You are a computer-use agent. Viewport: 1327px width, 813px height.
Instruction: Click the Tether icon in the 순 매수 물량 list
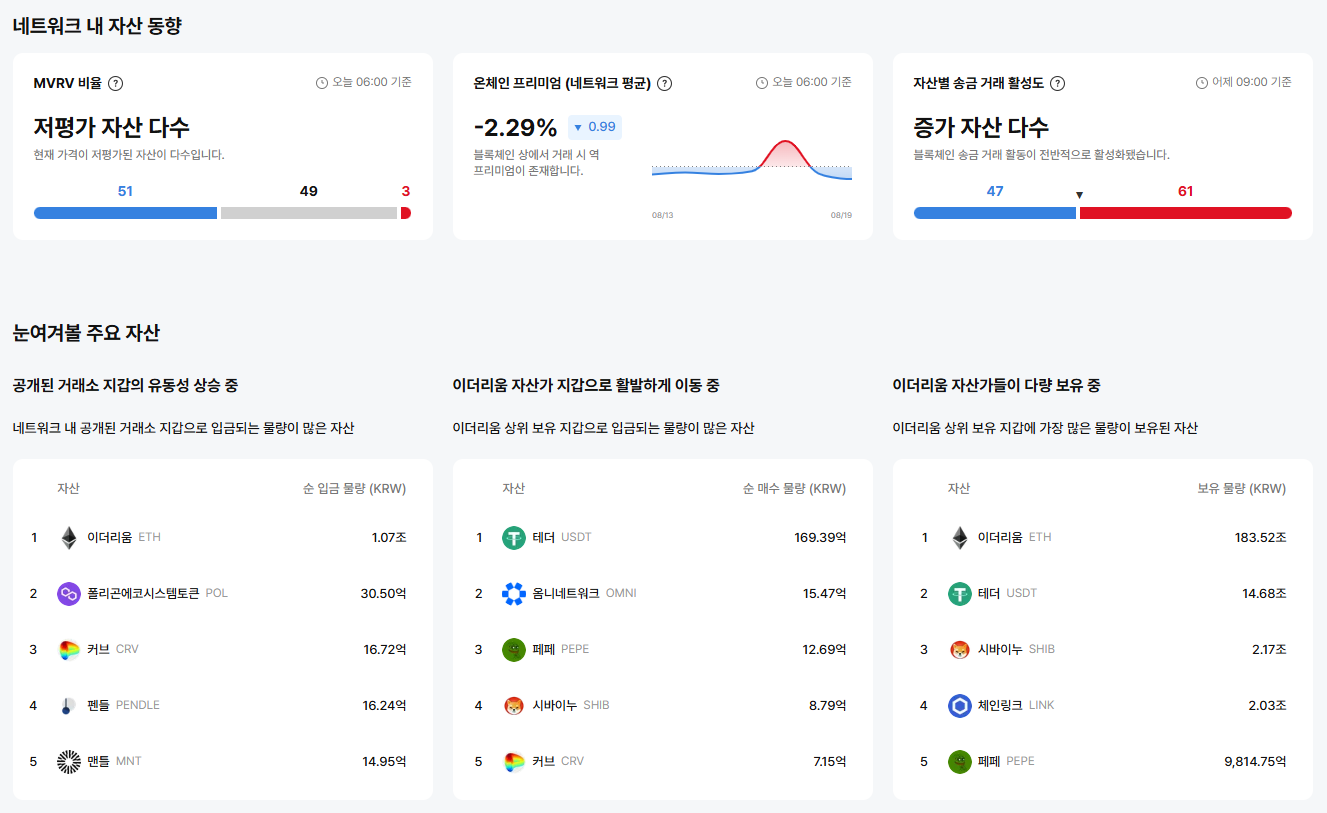click(514, 538)
